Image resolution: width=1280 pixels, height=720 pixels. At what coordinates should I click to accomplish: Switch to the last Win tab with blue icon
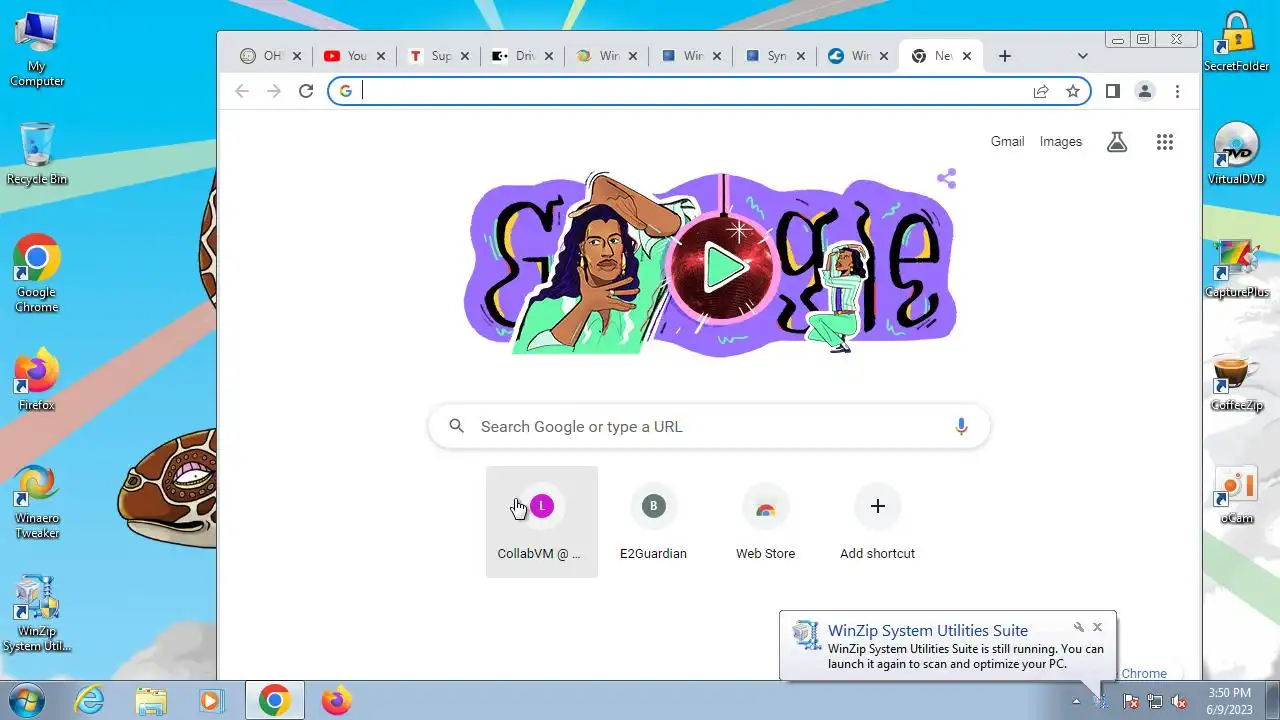(x=859, y=56)
